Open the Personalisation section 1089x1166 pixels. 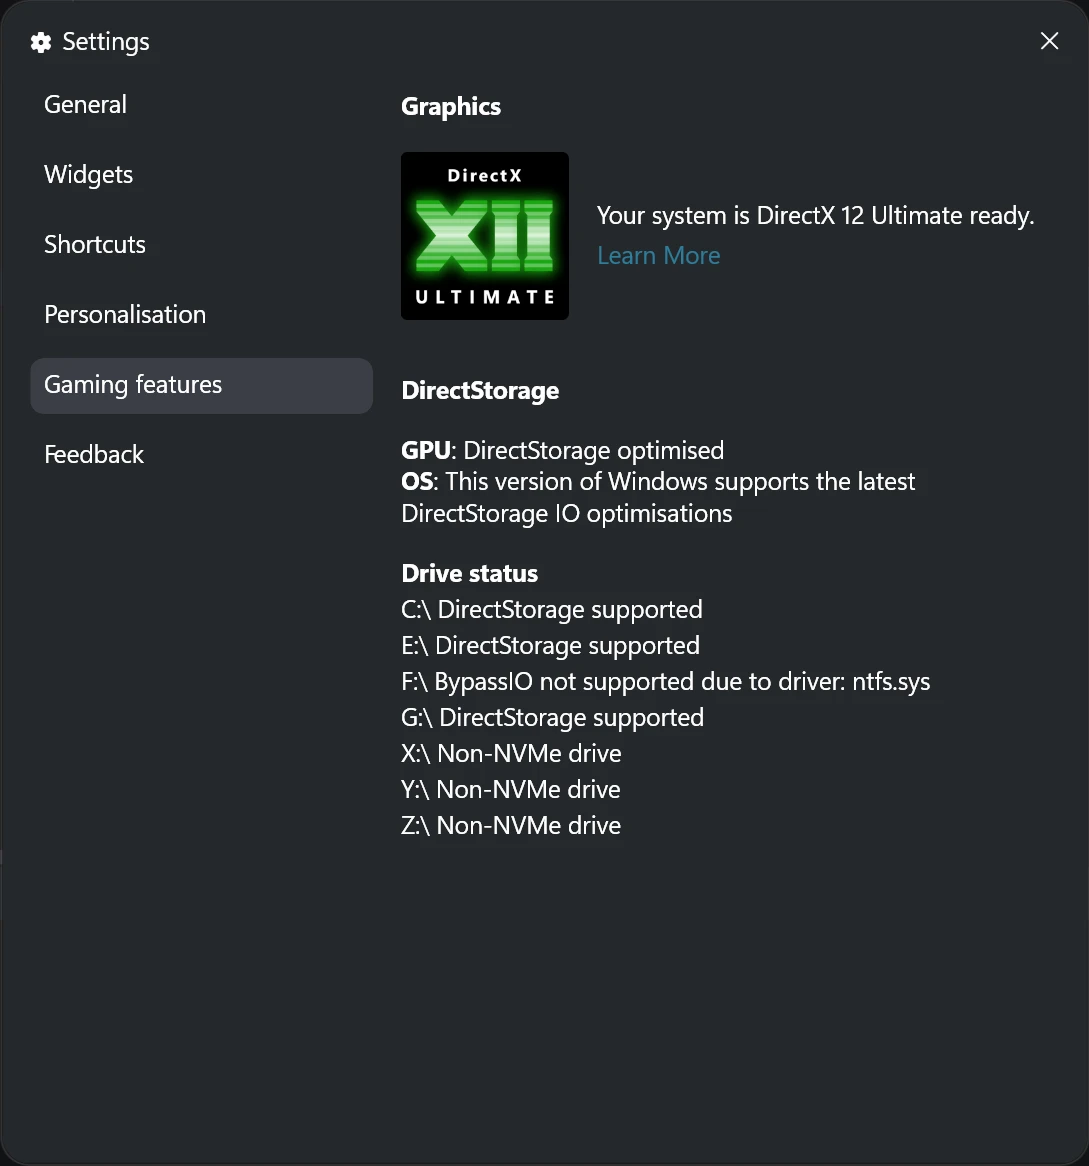pos(124,314)
